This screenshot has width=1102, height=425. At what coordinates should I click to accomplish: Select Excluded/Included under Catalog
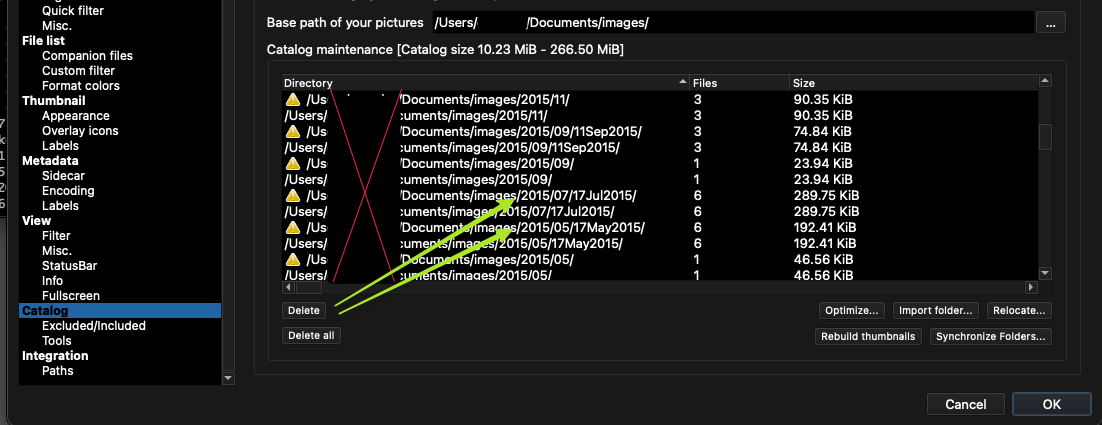93,326
